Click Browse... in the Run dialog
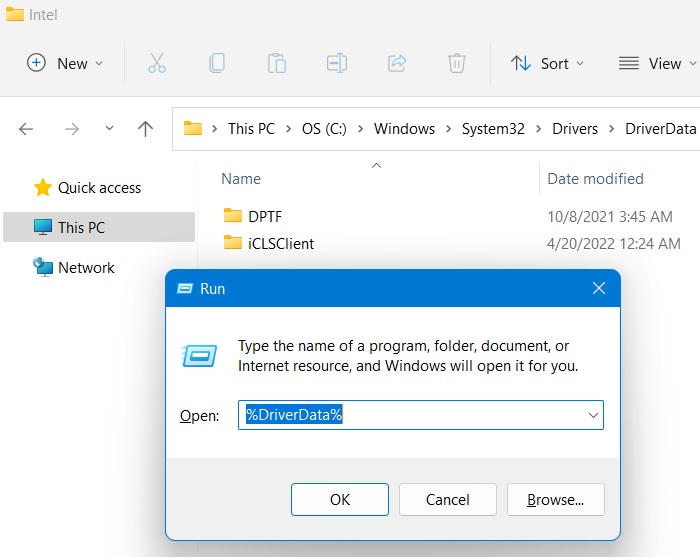The width and height of the screenshot is (700, 557). [556, 499]
